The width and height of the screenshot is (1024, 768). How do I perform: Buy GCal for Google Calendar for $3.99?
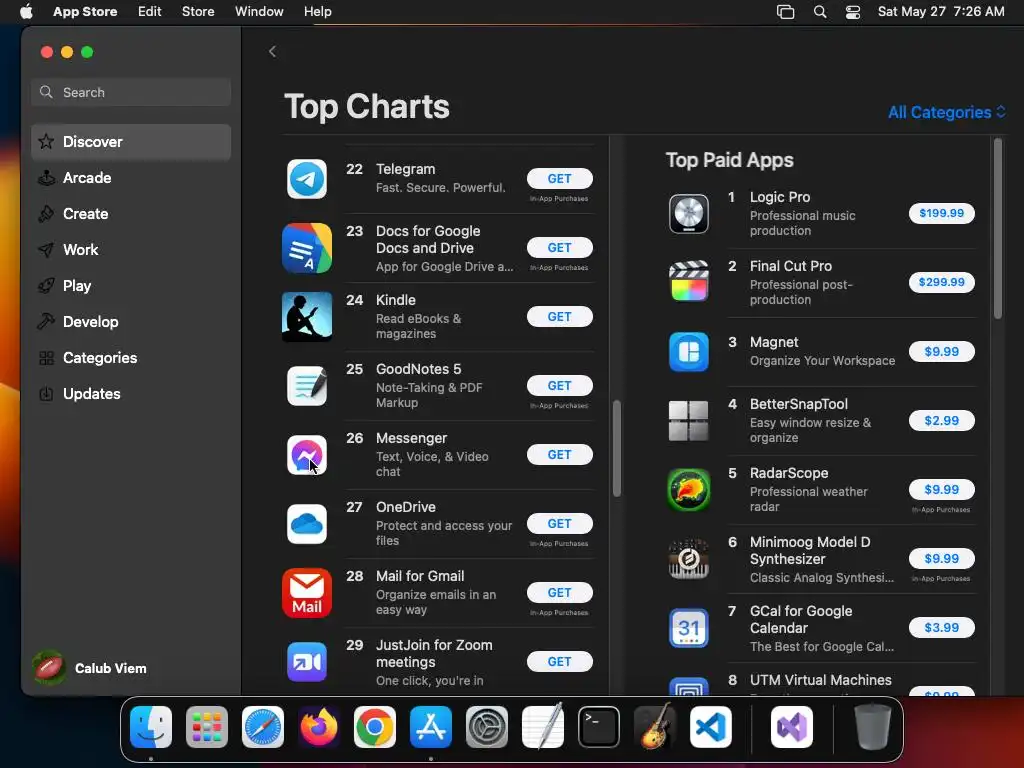941,628
